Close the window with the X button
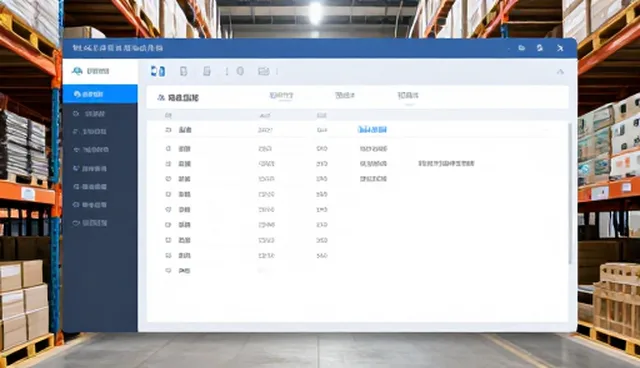 [560, 48]
